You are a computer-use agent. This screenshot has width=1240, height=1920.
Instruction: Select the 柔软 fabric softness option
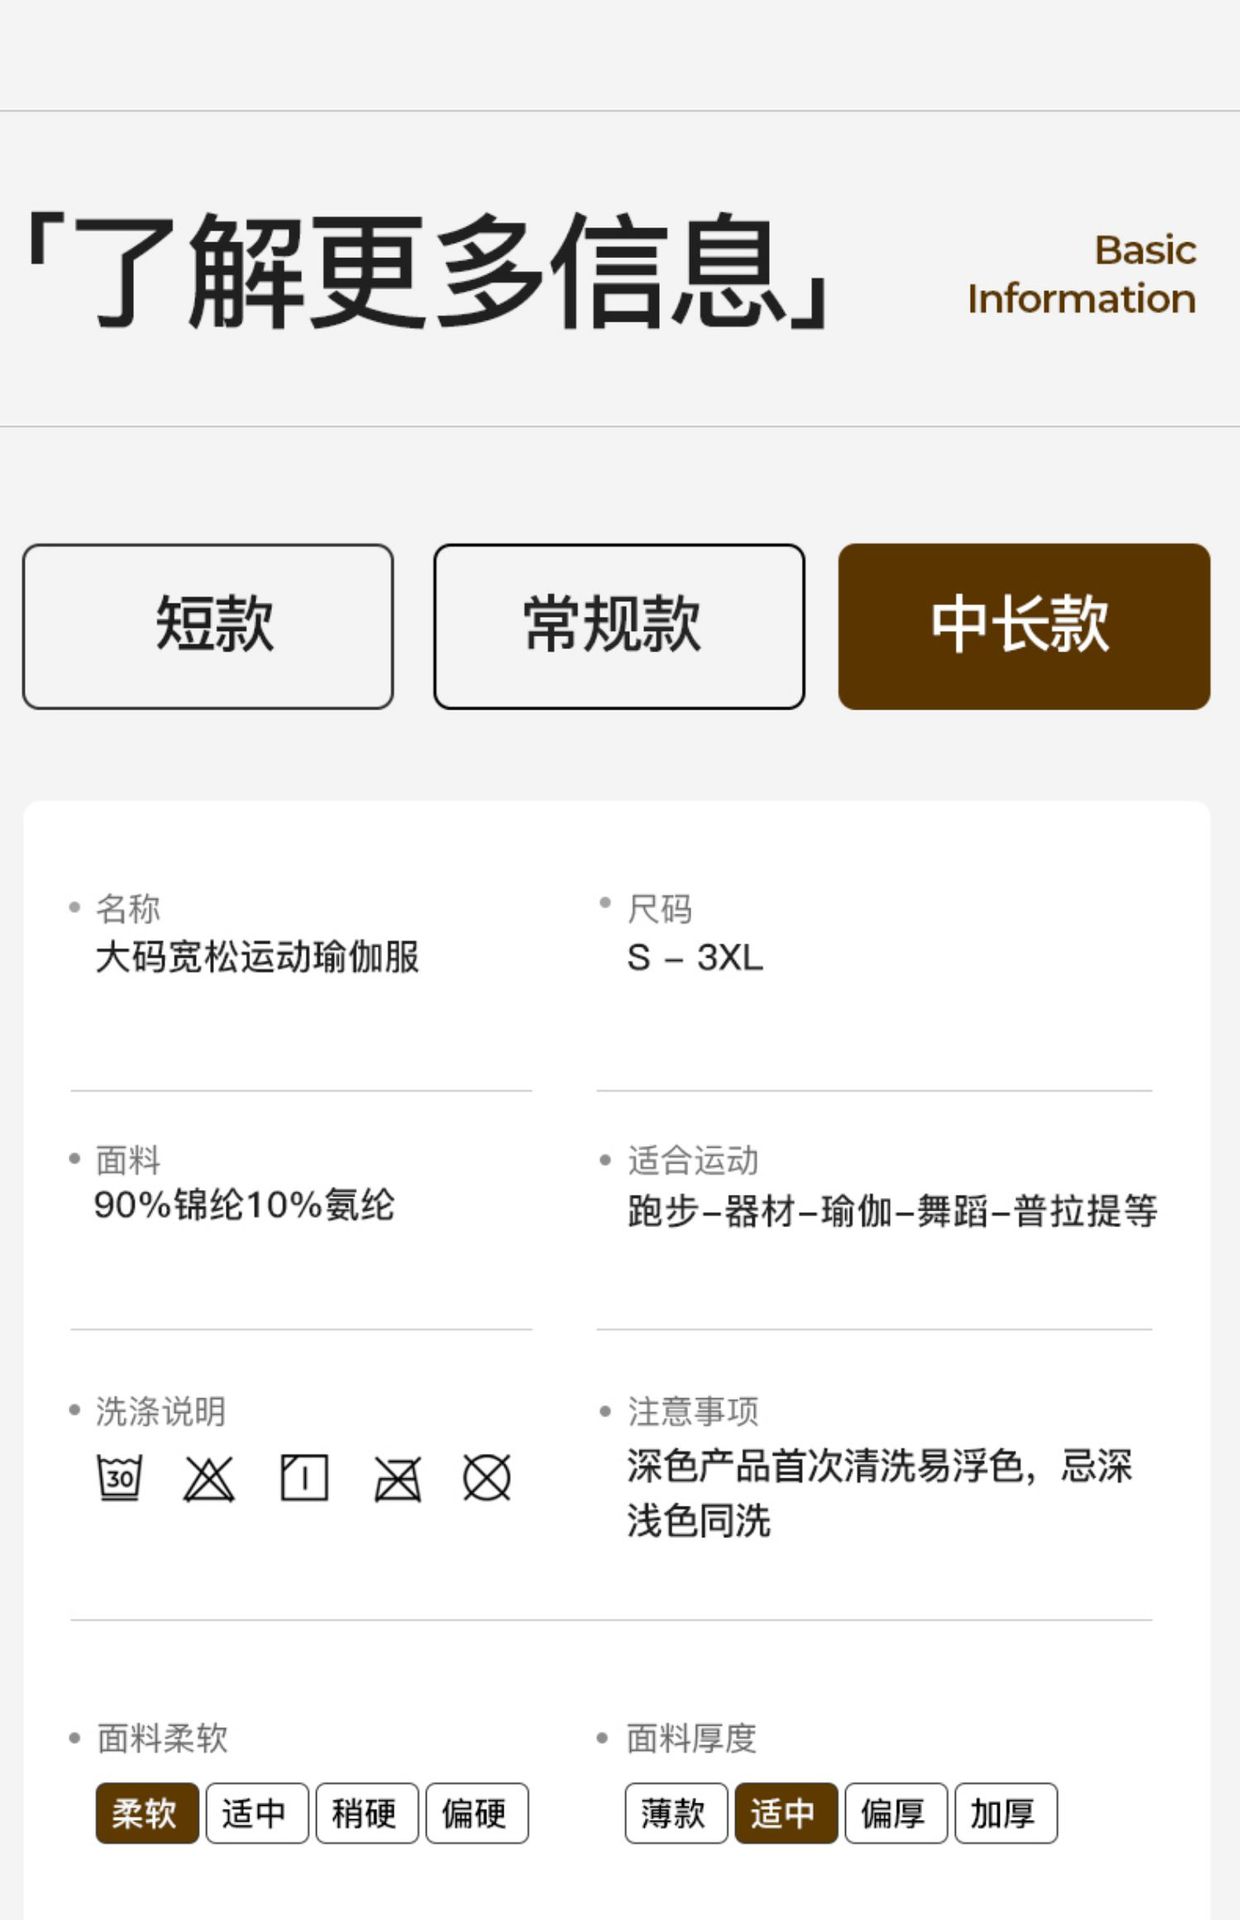(x=147, y=1812)
